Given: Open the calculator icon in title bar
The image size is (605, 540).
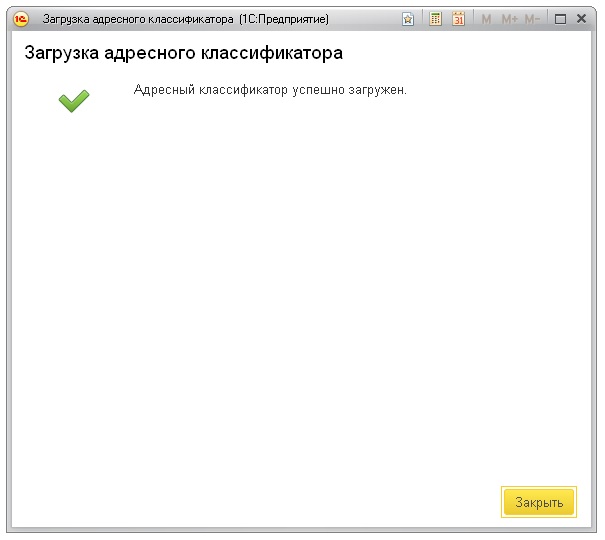Looking at the screenshot, I should point(435,19).
